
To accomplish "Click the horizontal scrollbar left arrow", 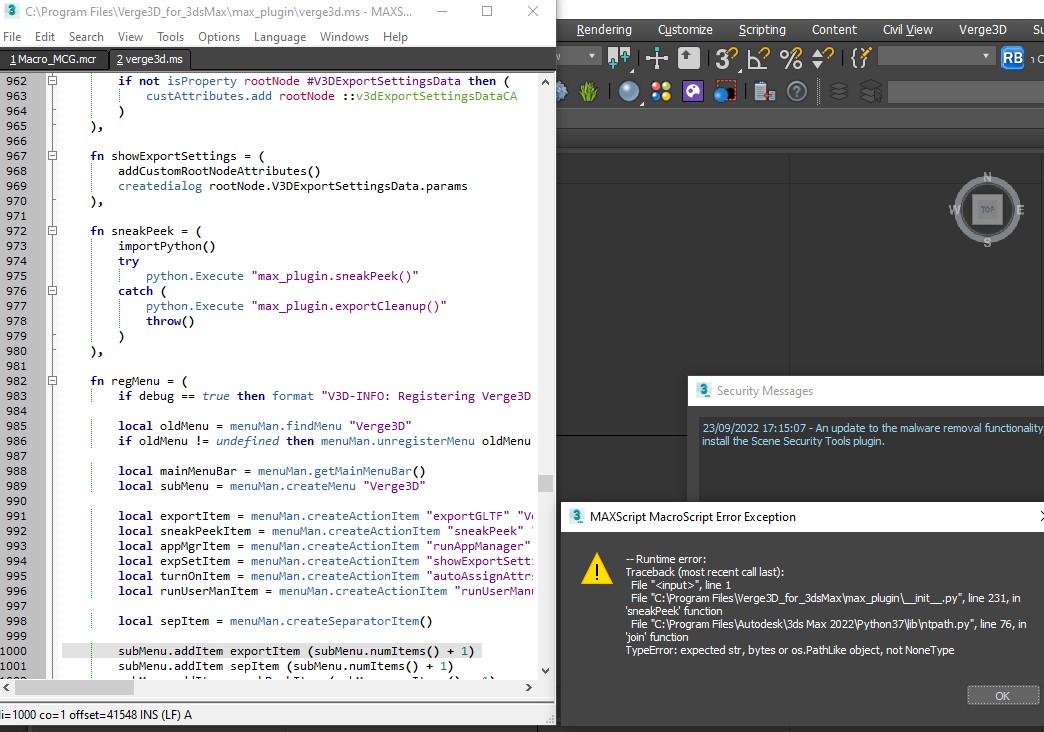I will tap(6, 687).
